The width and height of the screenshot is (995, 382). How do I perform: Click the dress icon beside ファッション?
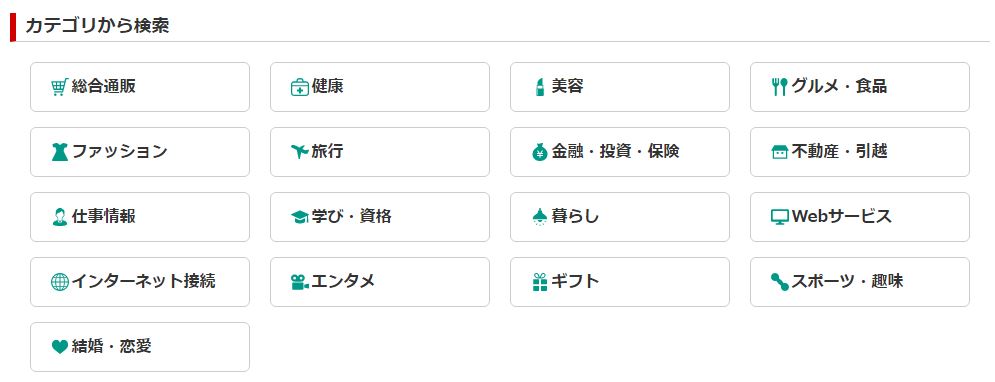(x=60, y=152)
